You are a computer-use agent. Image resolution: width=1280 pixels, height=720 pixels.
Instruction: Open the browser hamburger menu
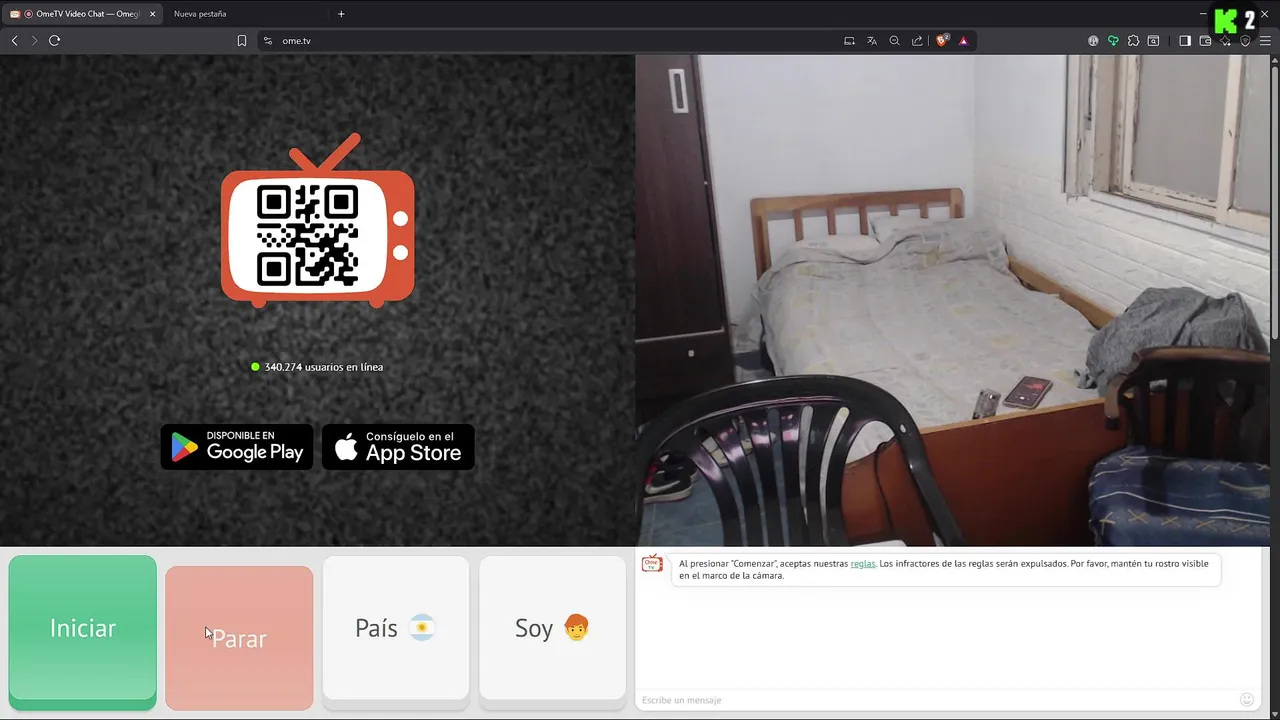coord(1265,41)
